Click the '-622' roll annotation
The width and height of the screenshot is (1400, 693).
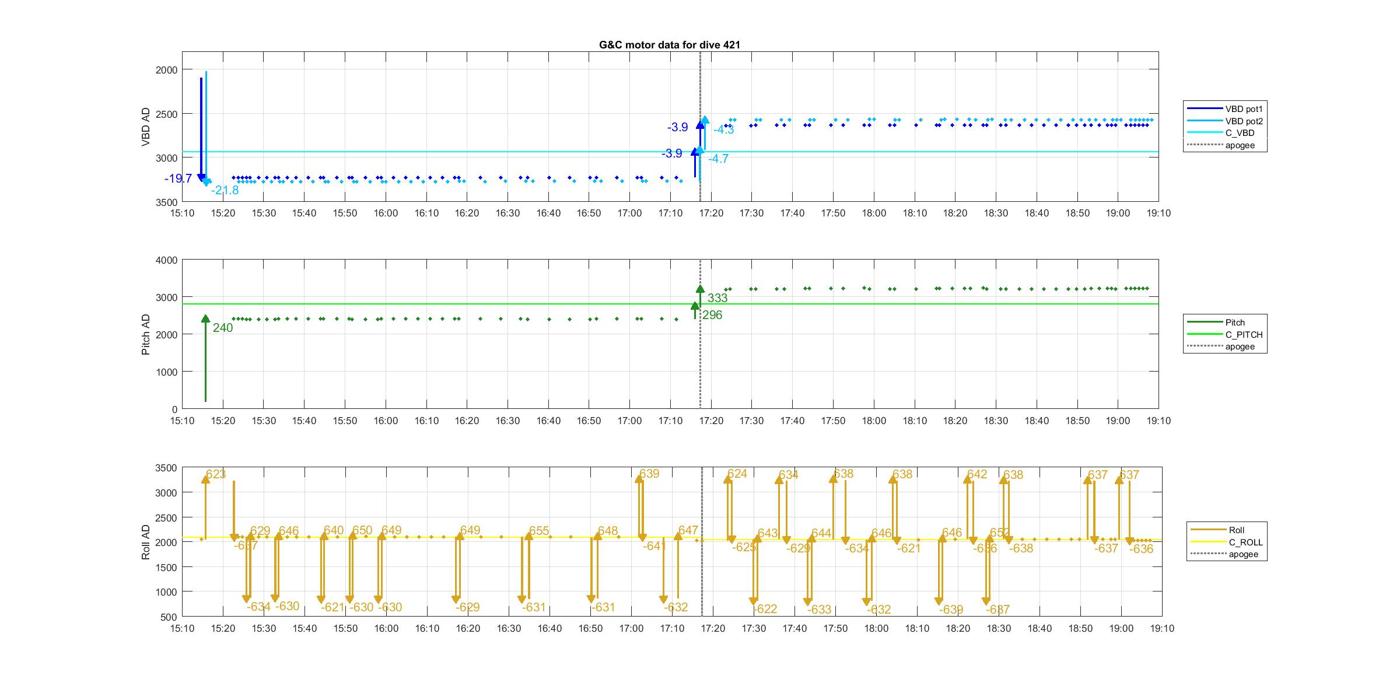click(764, 610)
